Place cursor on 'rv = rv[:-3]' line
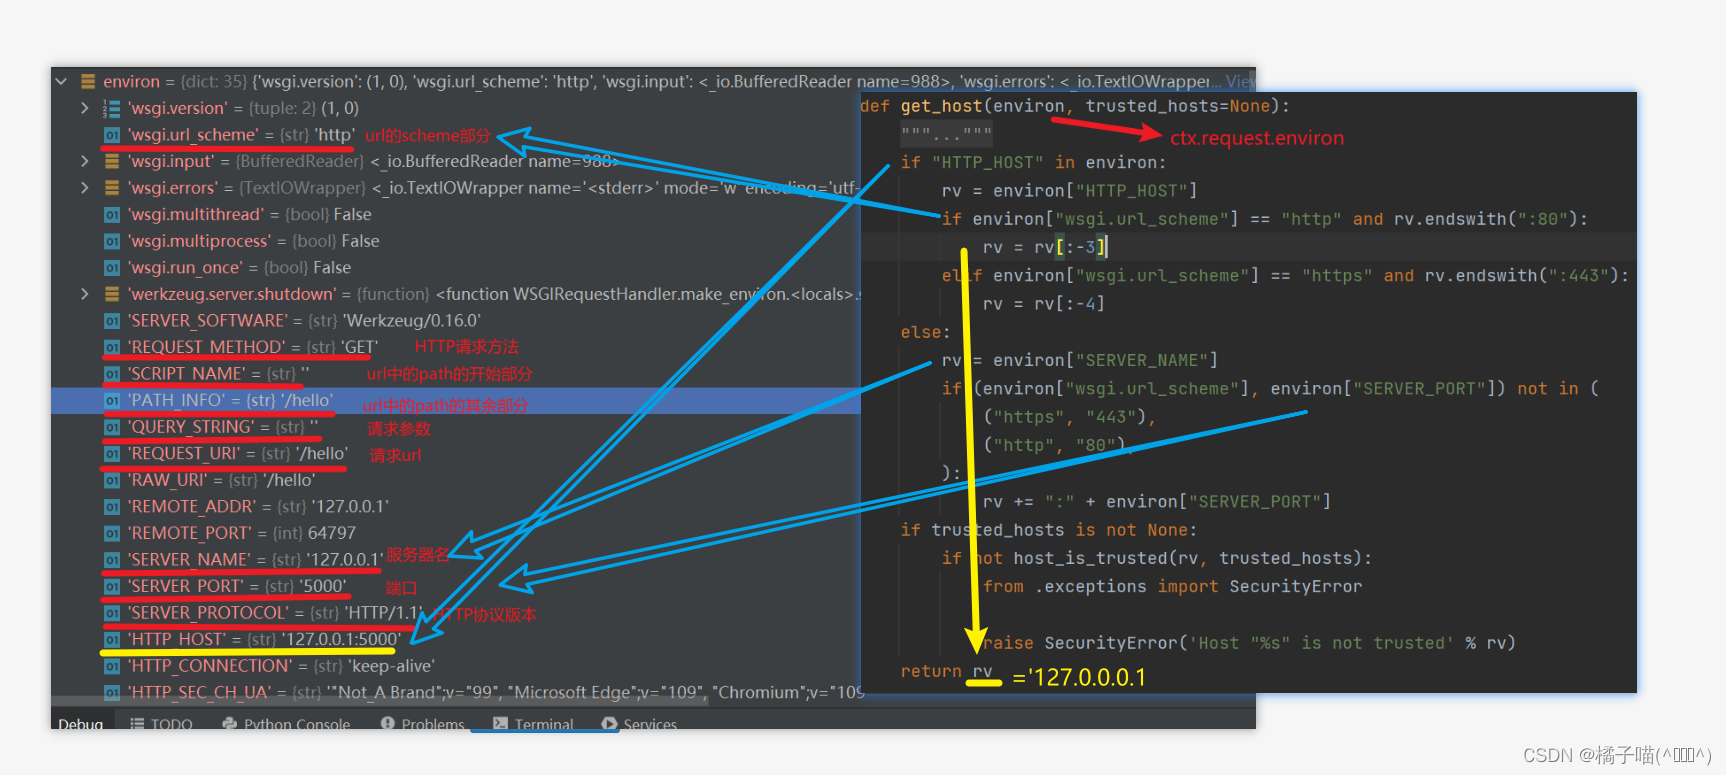The image size is (1726, 775). click(x=1045, y=247)
